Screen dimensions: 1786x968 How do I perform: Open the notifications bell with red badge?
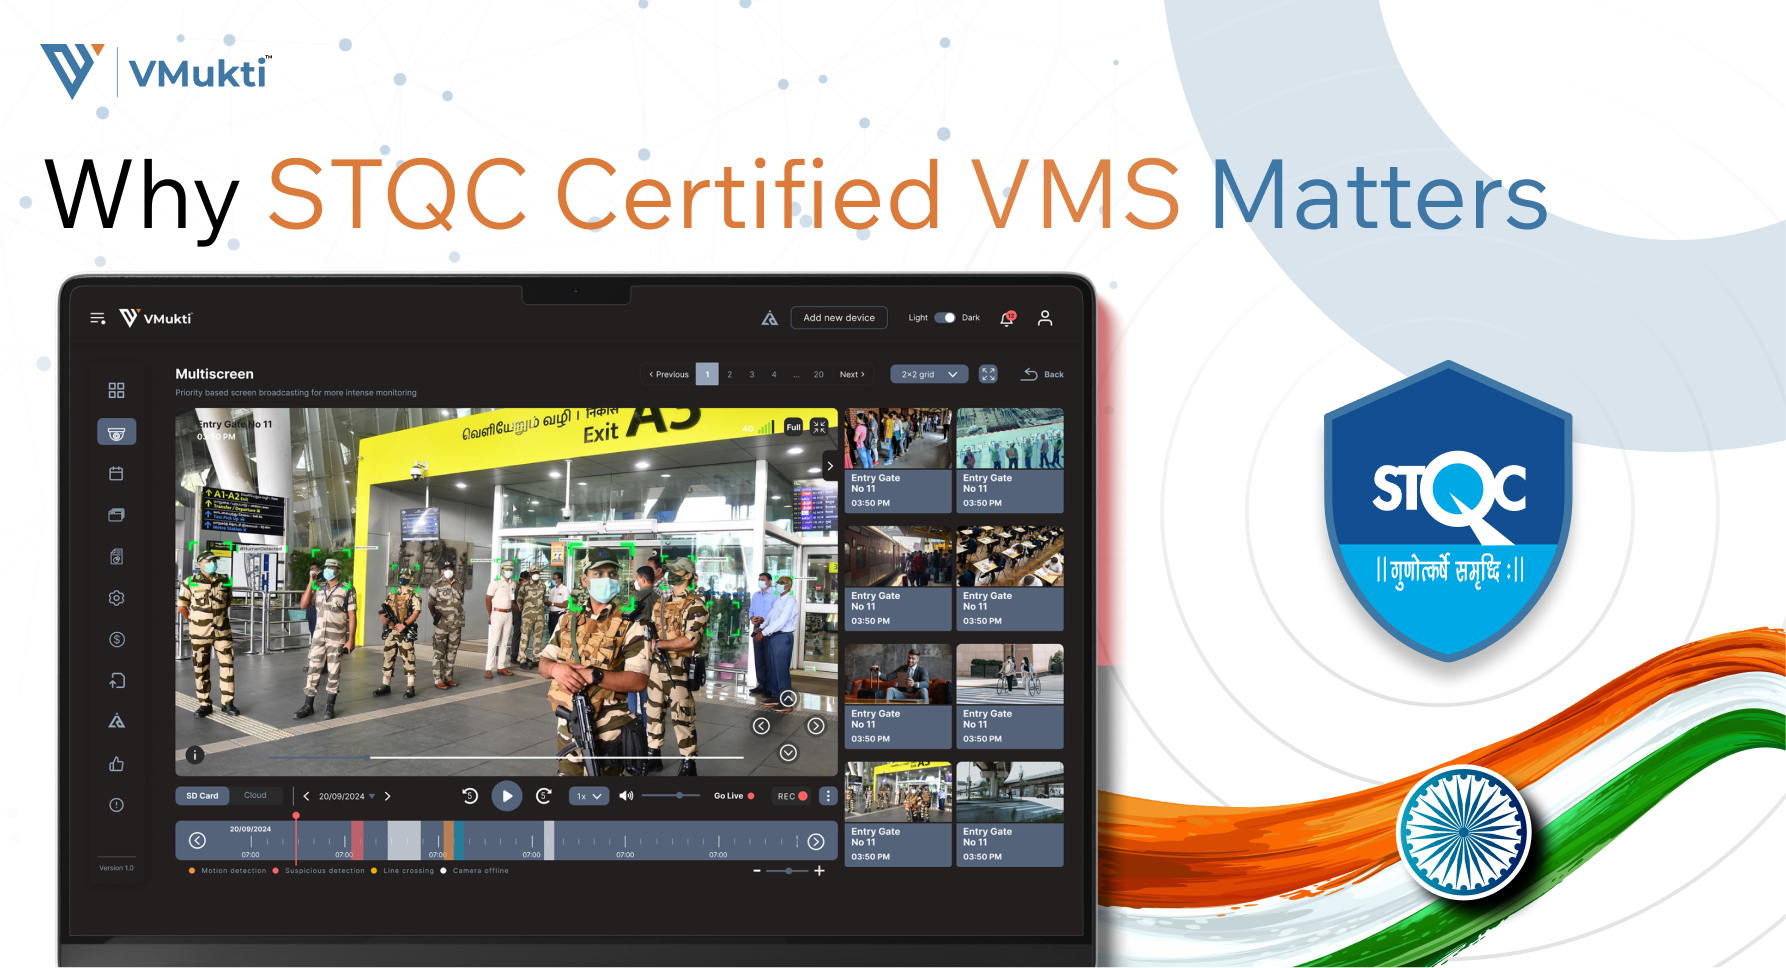pyautogui.click(x=1008, y=318)
